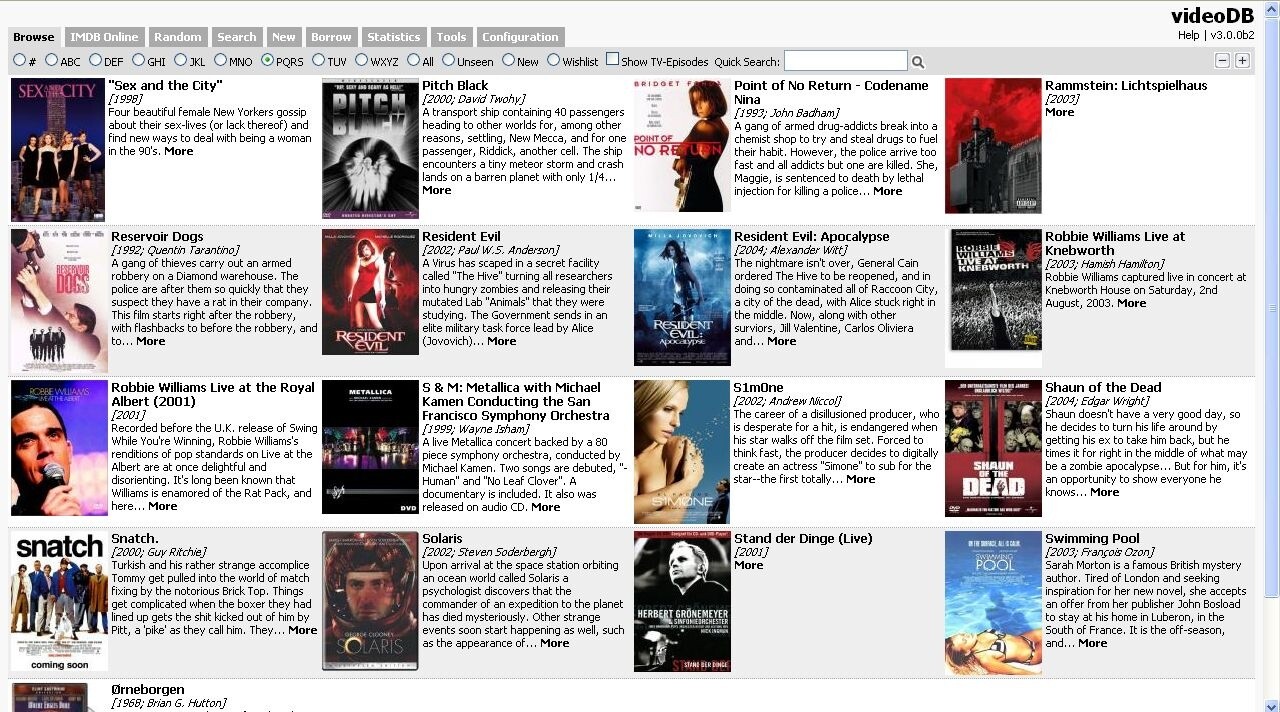Open the New tab
The width and height of the screenshot is (1280, 712).
(x=284, y=37)
